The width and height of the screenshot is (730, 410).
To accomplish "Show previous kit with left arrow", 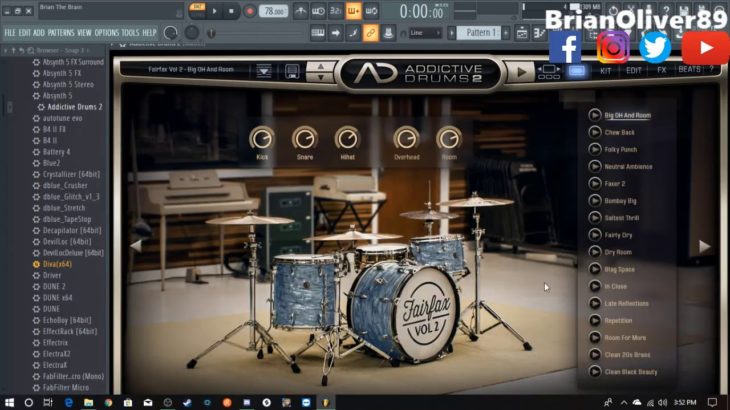I will coord(136,245).
